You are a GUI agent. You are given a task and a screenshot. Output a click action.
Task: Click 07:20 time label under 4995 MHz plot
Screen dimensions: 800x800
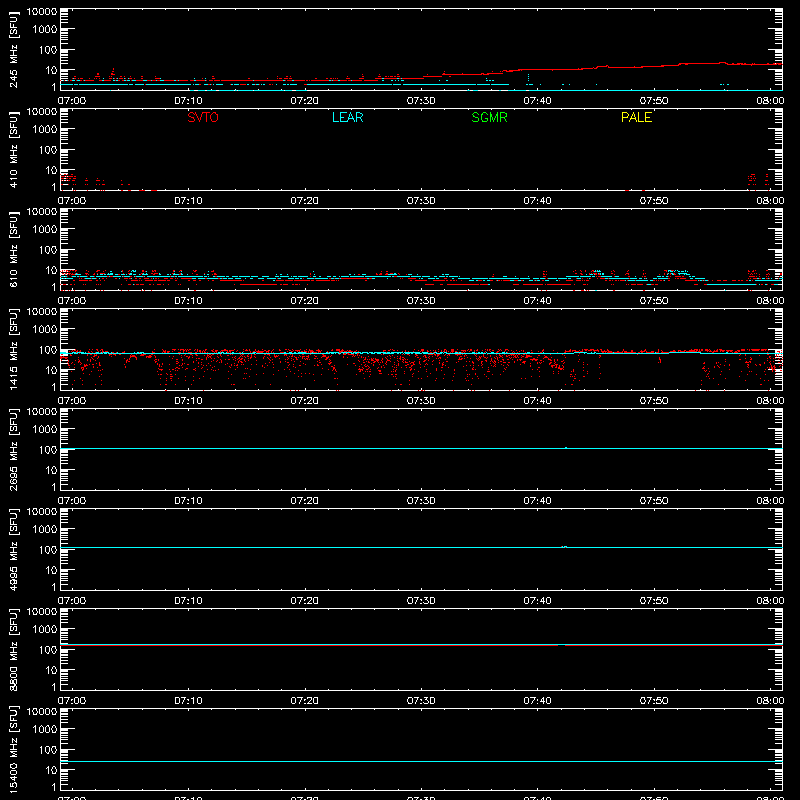[305, 601]
